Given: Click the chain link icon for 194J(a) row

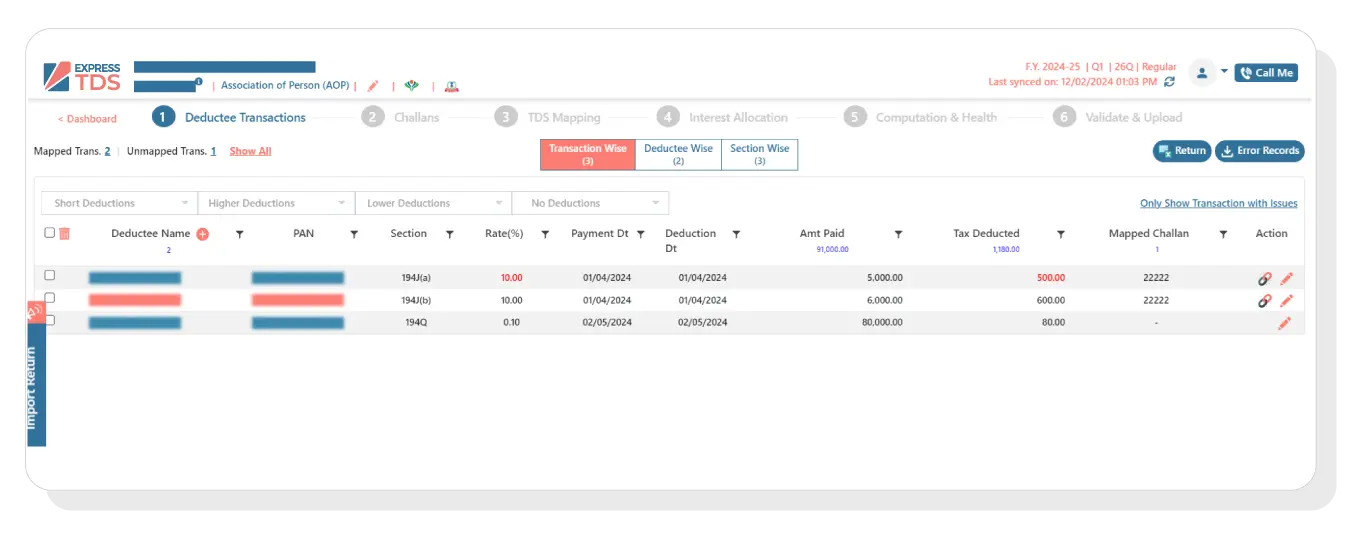Looking at the screenshot, I should (x=1264, y=279).
